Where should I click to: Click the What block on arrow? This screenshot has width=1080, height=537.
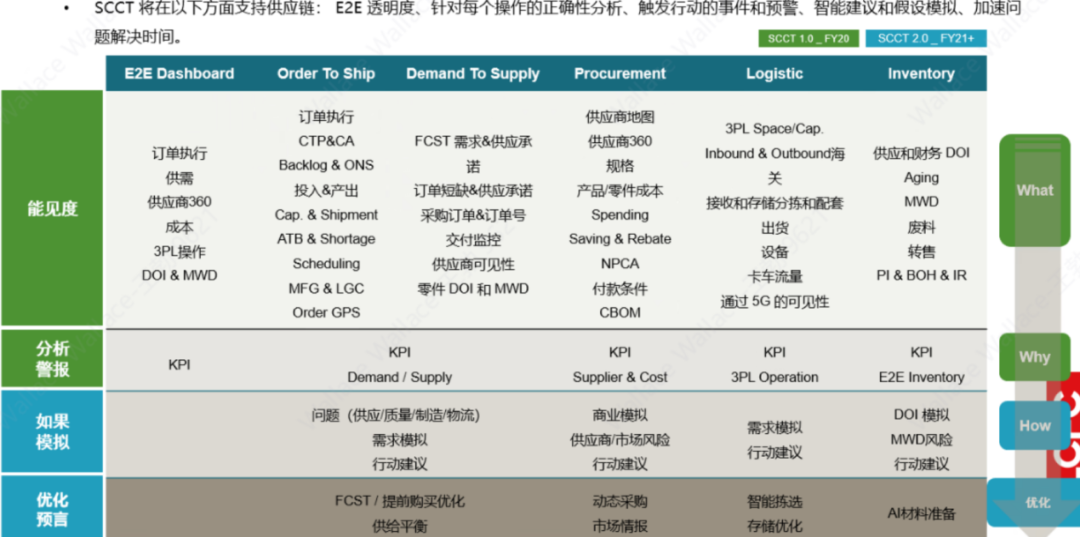point(1035,190)
